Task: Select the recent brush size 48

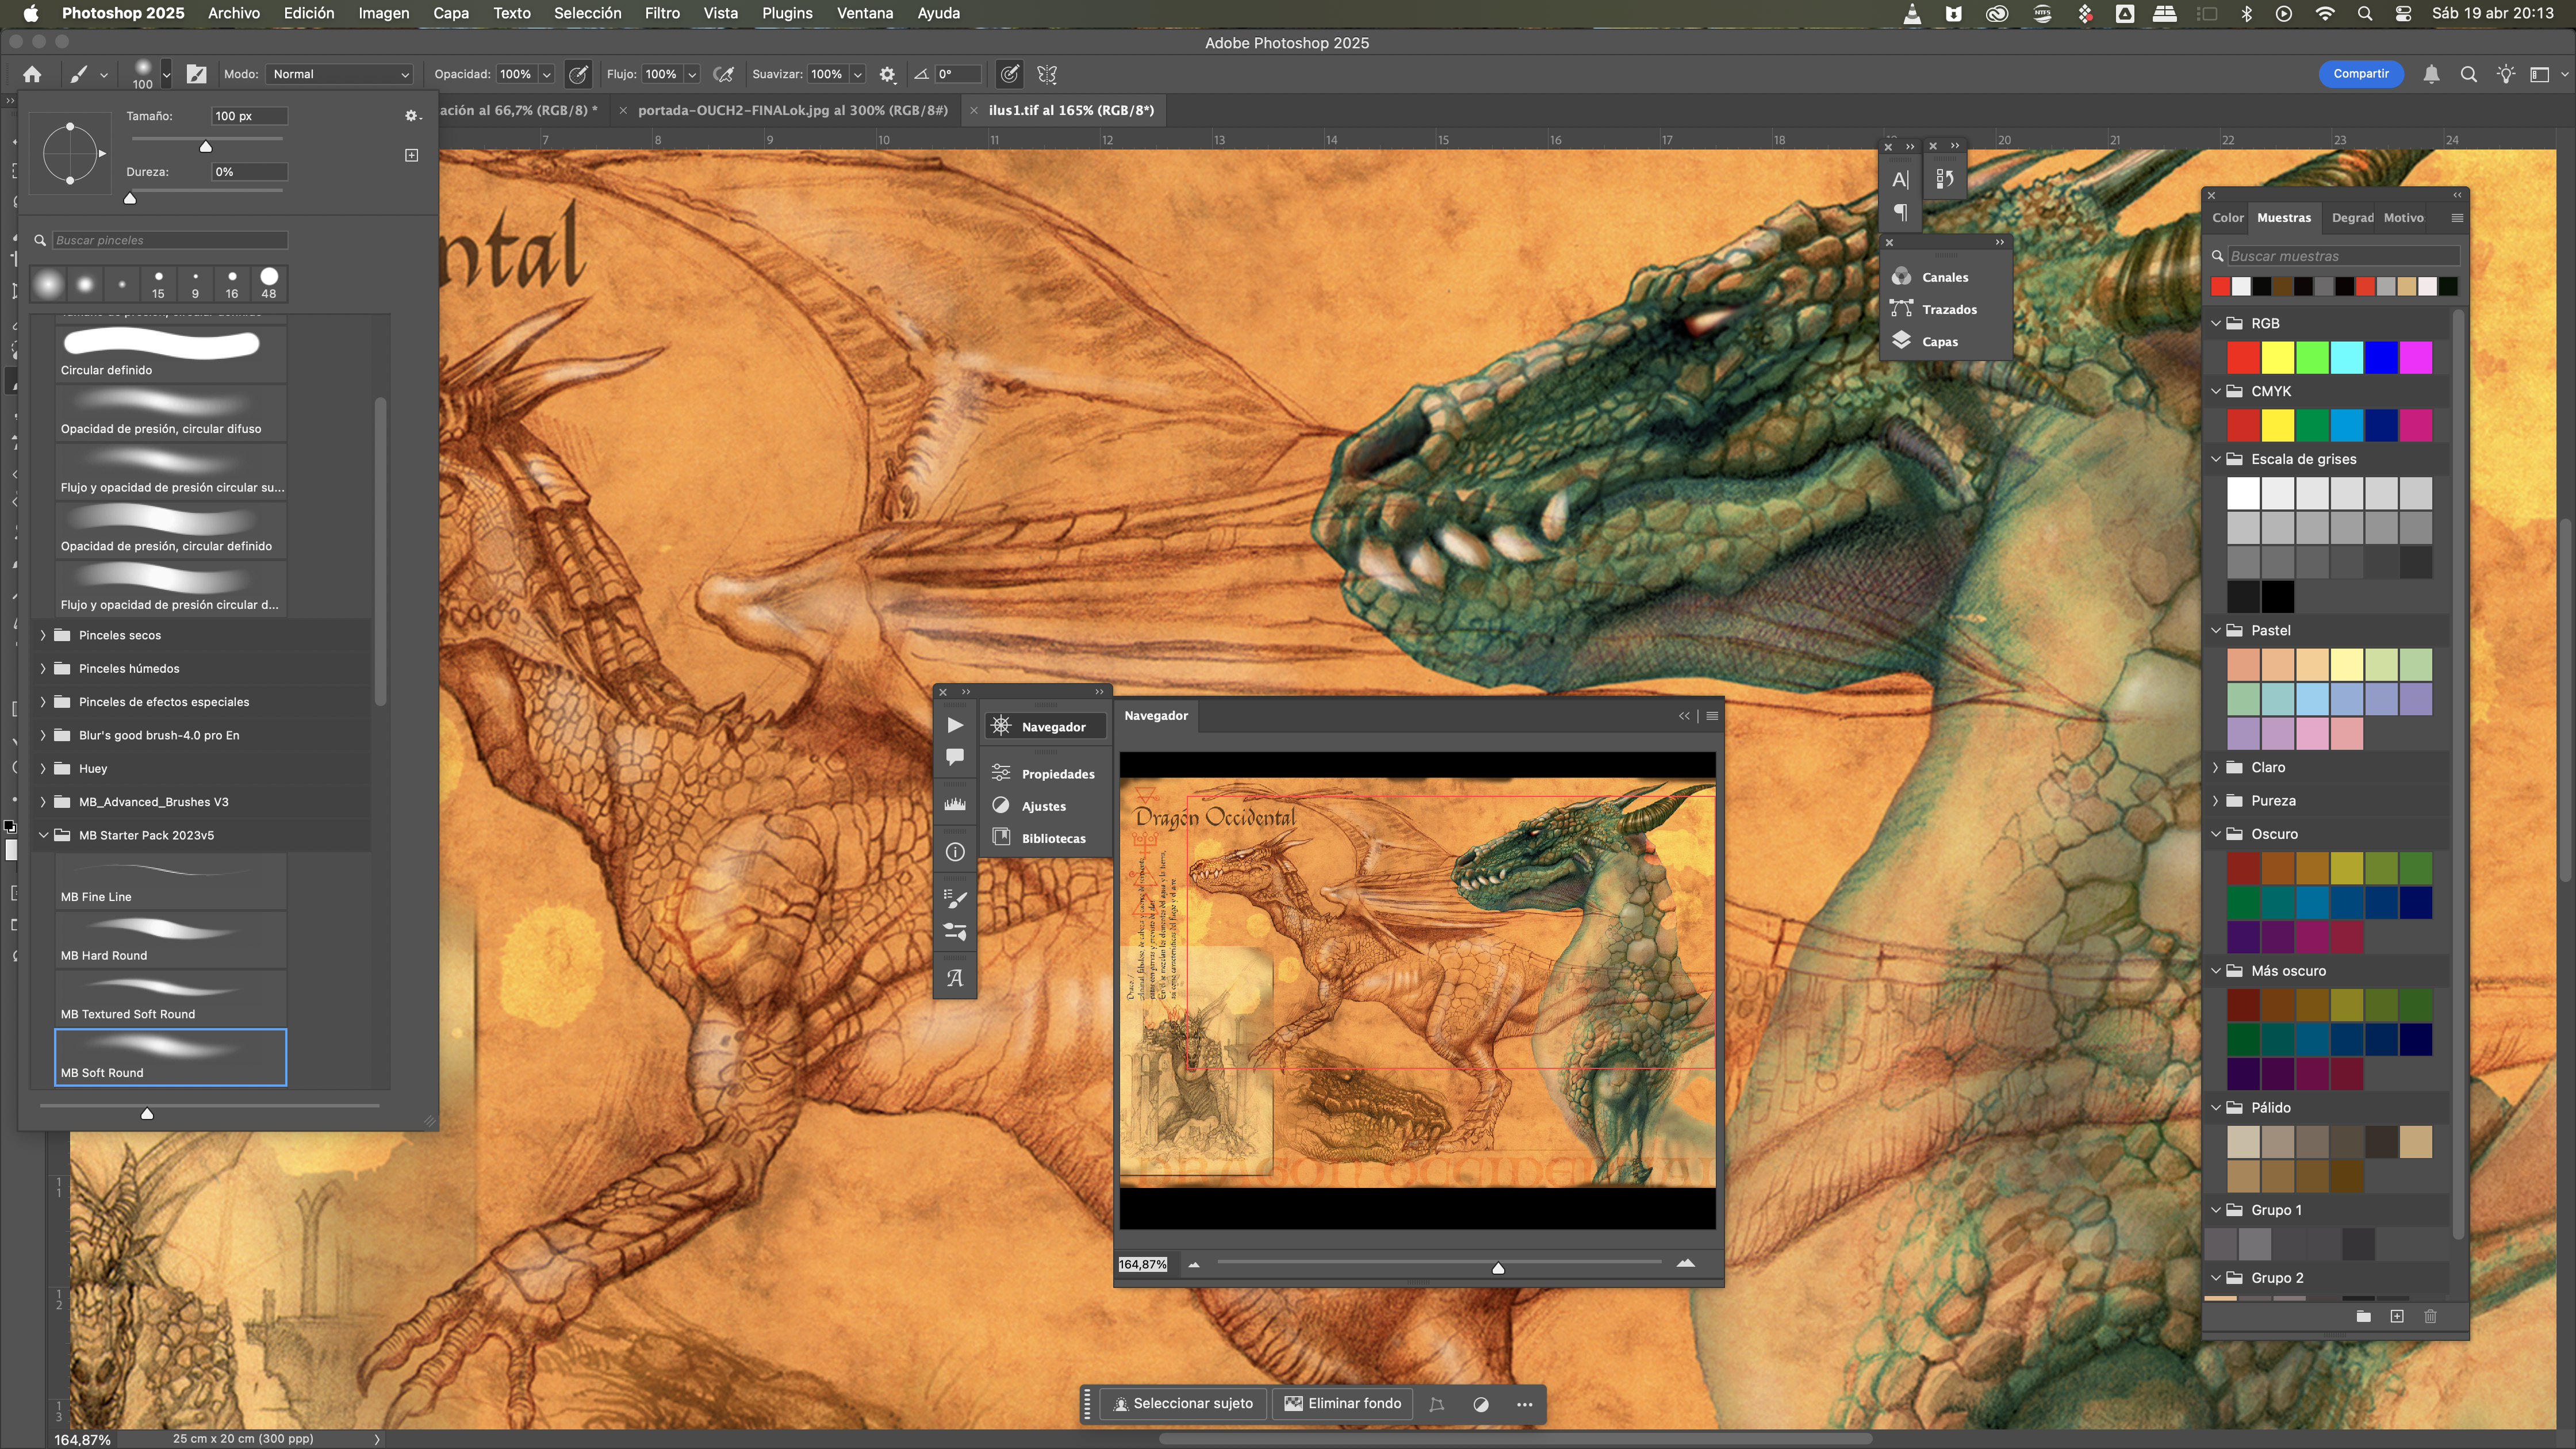Action: 269,283
